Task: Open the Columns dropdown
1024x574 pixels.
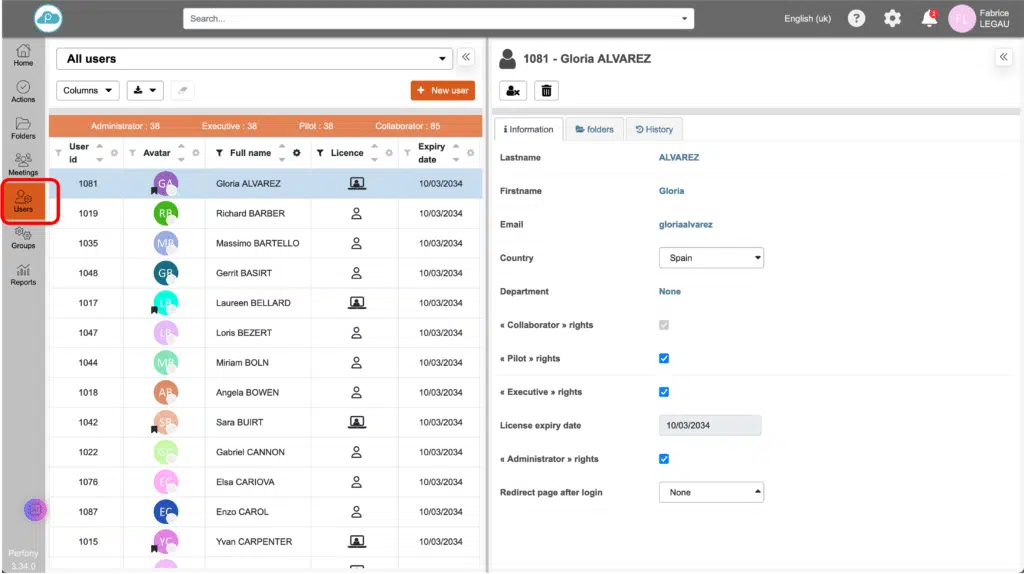Action: pyautogui.click(x=88, y=90)
